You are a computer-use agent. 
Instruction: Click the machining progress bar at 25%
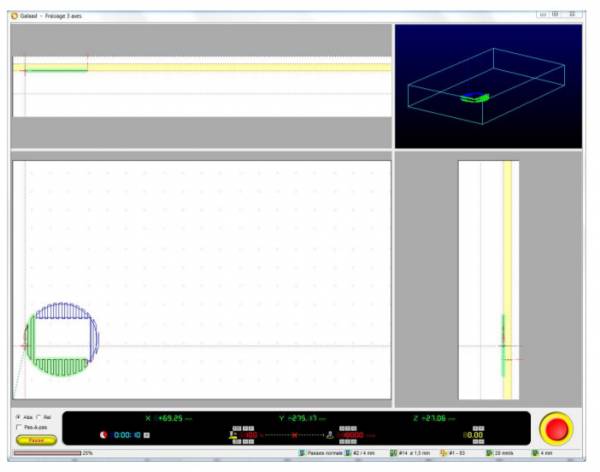pyautogui.click(x=47, y=453)
